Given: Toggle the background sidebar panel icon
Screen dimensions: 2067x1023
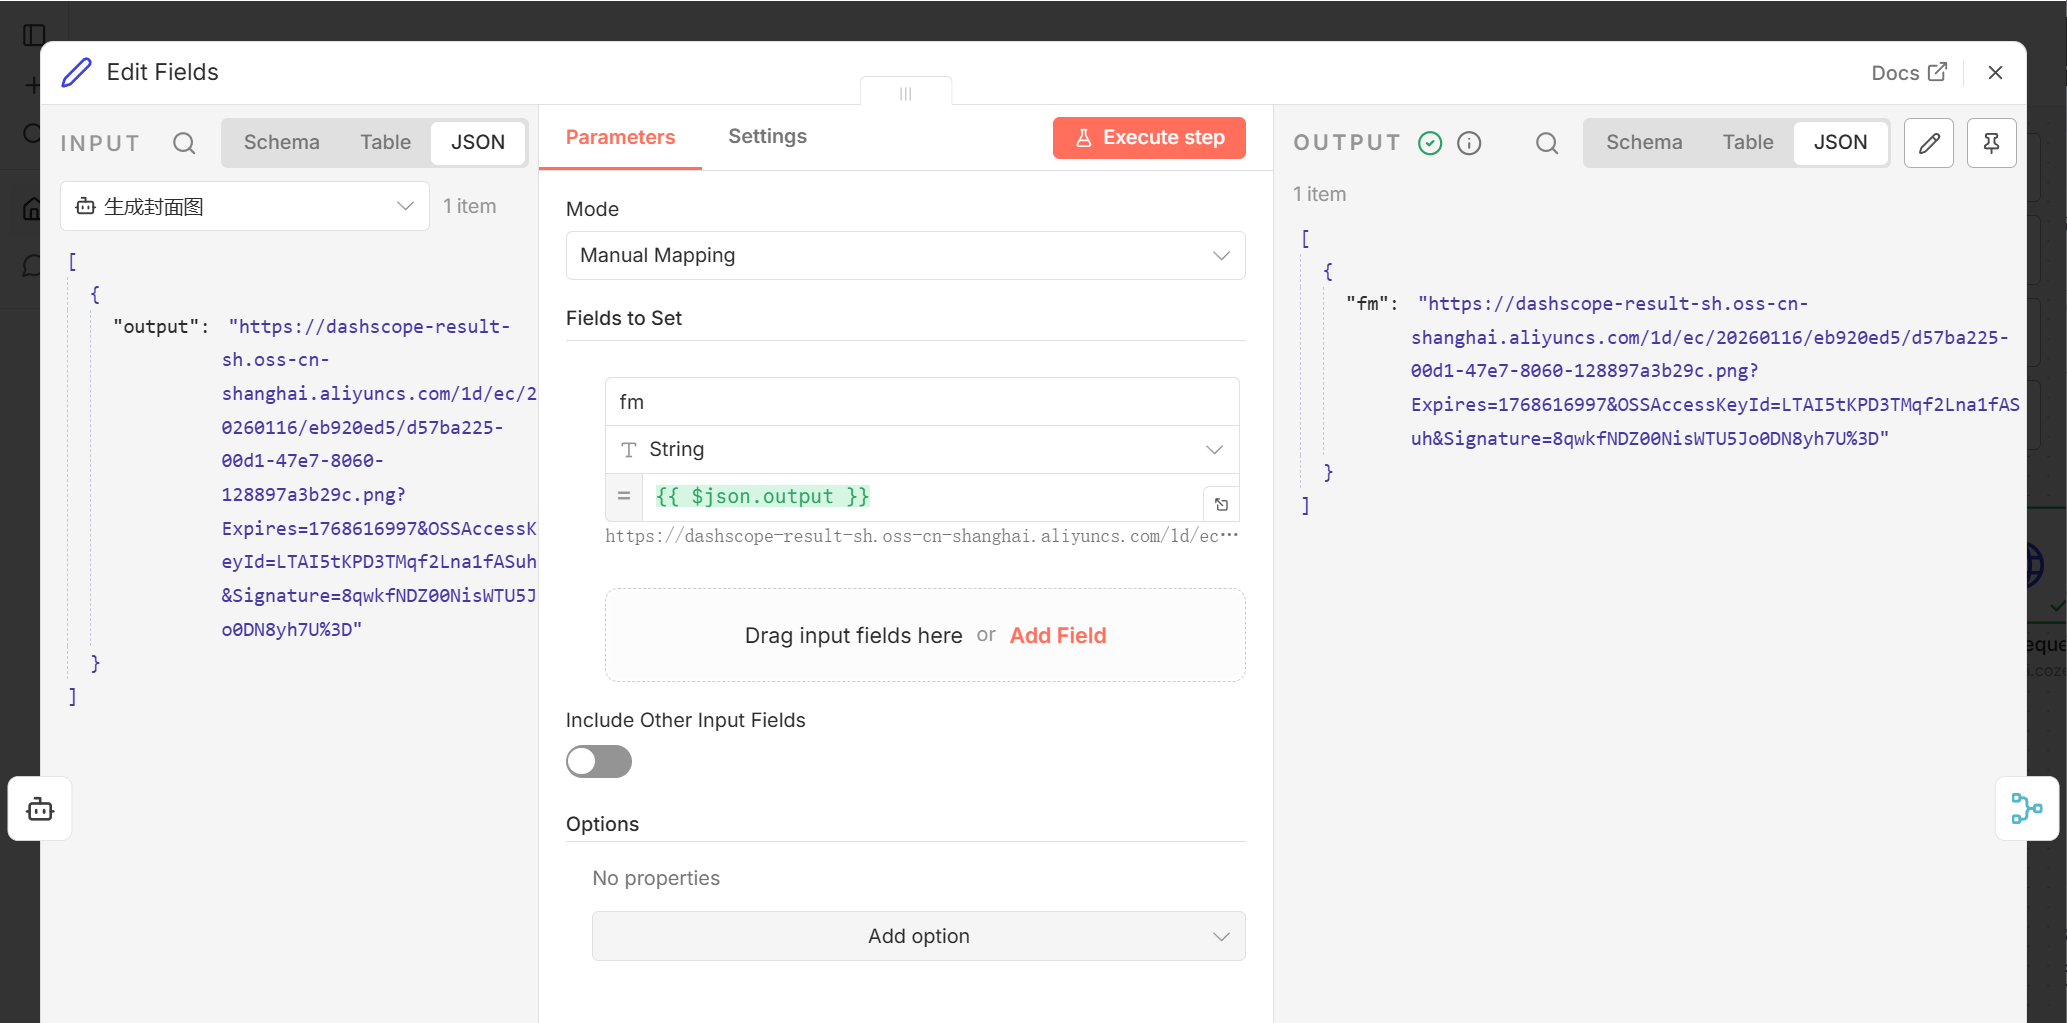Looking at the screenshot, I should (34, 35).
